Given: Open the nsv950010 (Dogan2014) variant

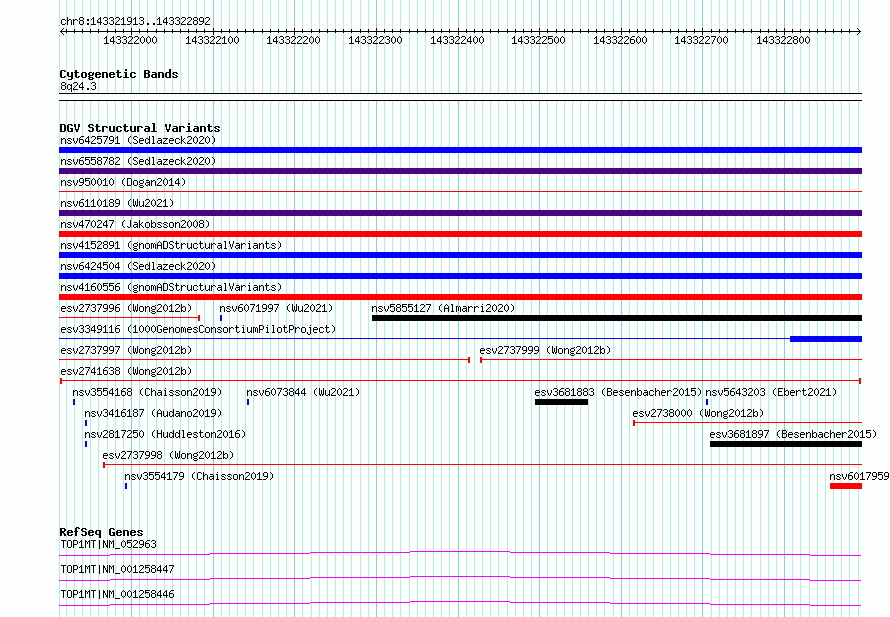Looking at the screenshot, I should (123, 182).
